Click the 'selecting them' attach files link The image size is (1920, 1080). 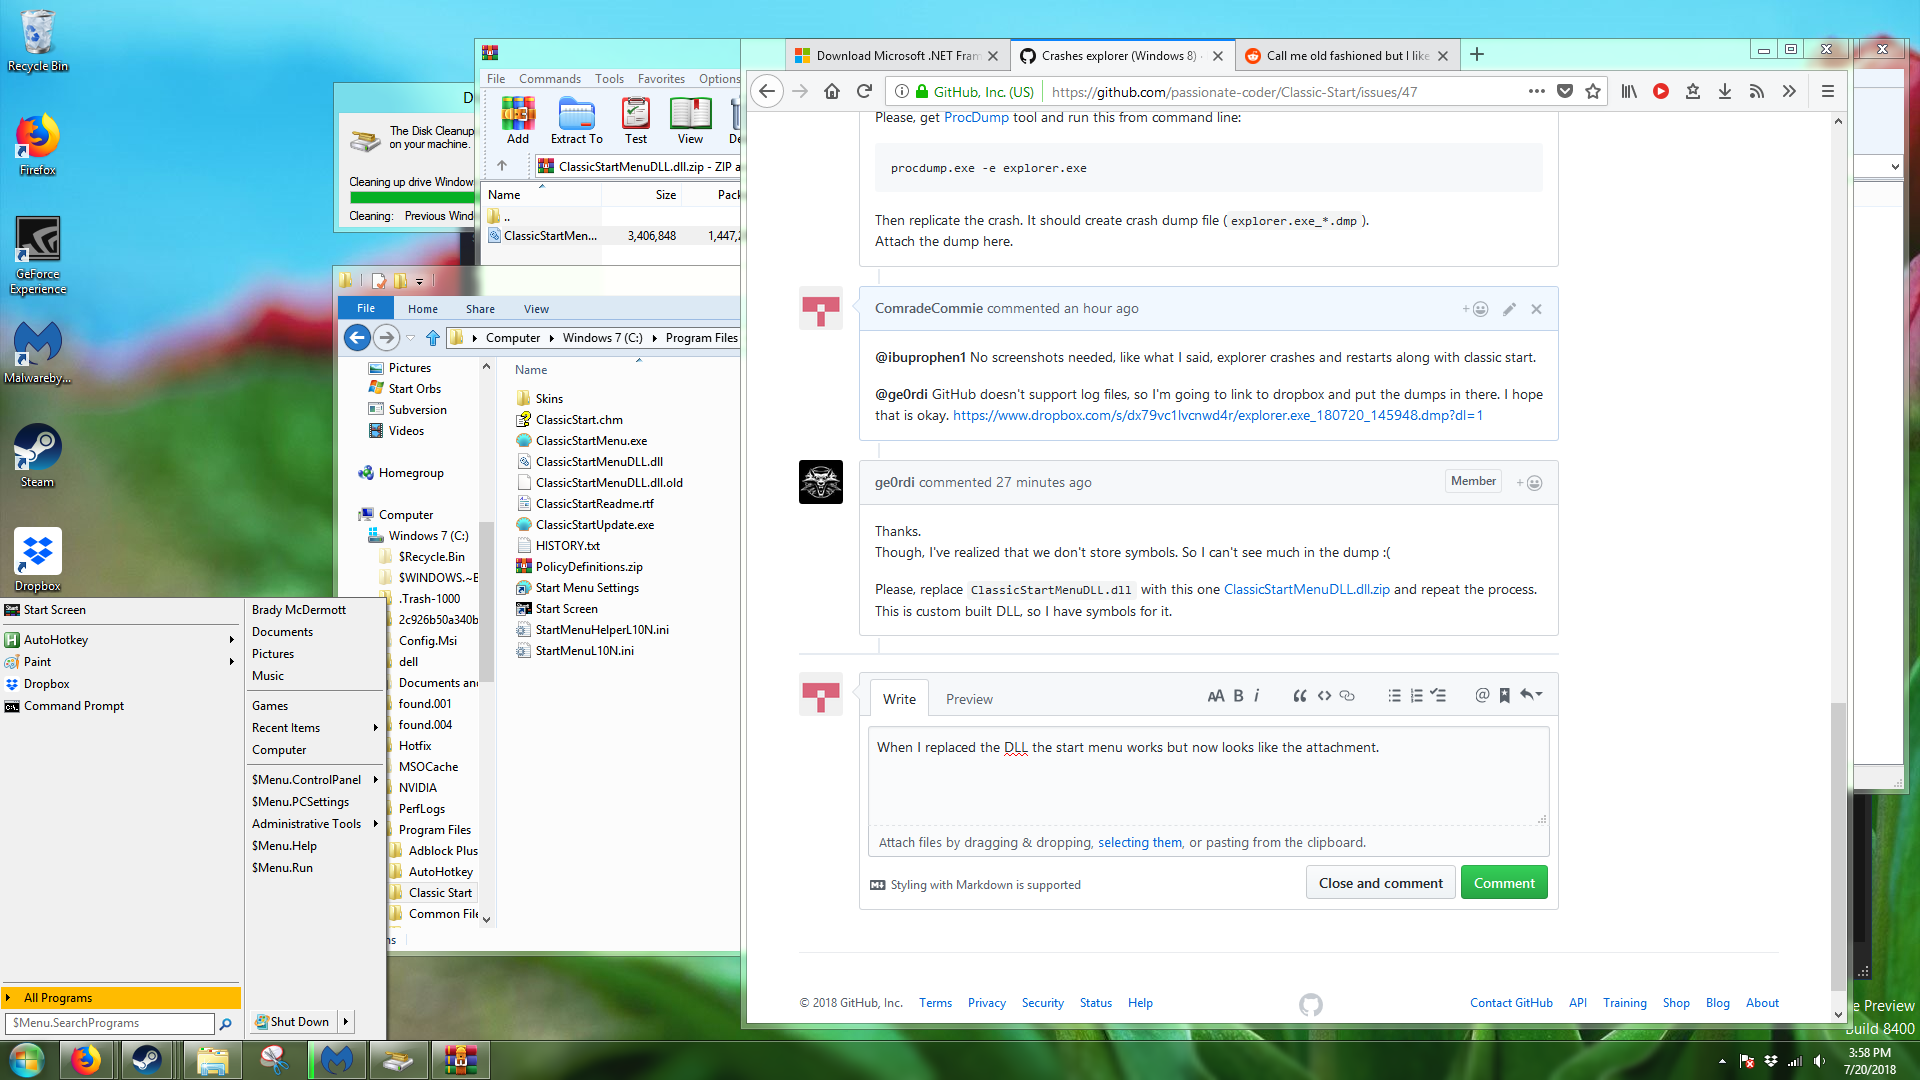[1140, 843]
